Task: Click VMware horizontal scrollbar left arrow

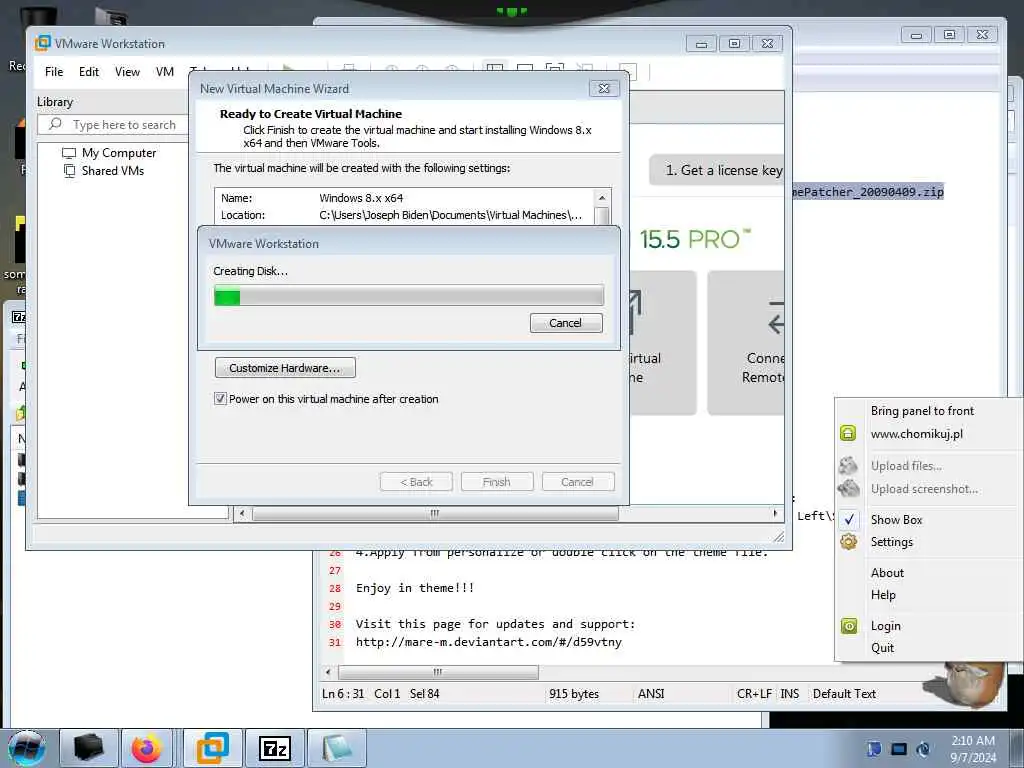Action: coord(242,513)
